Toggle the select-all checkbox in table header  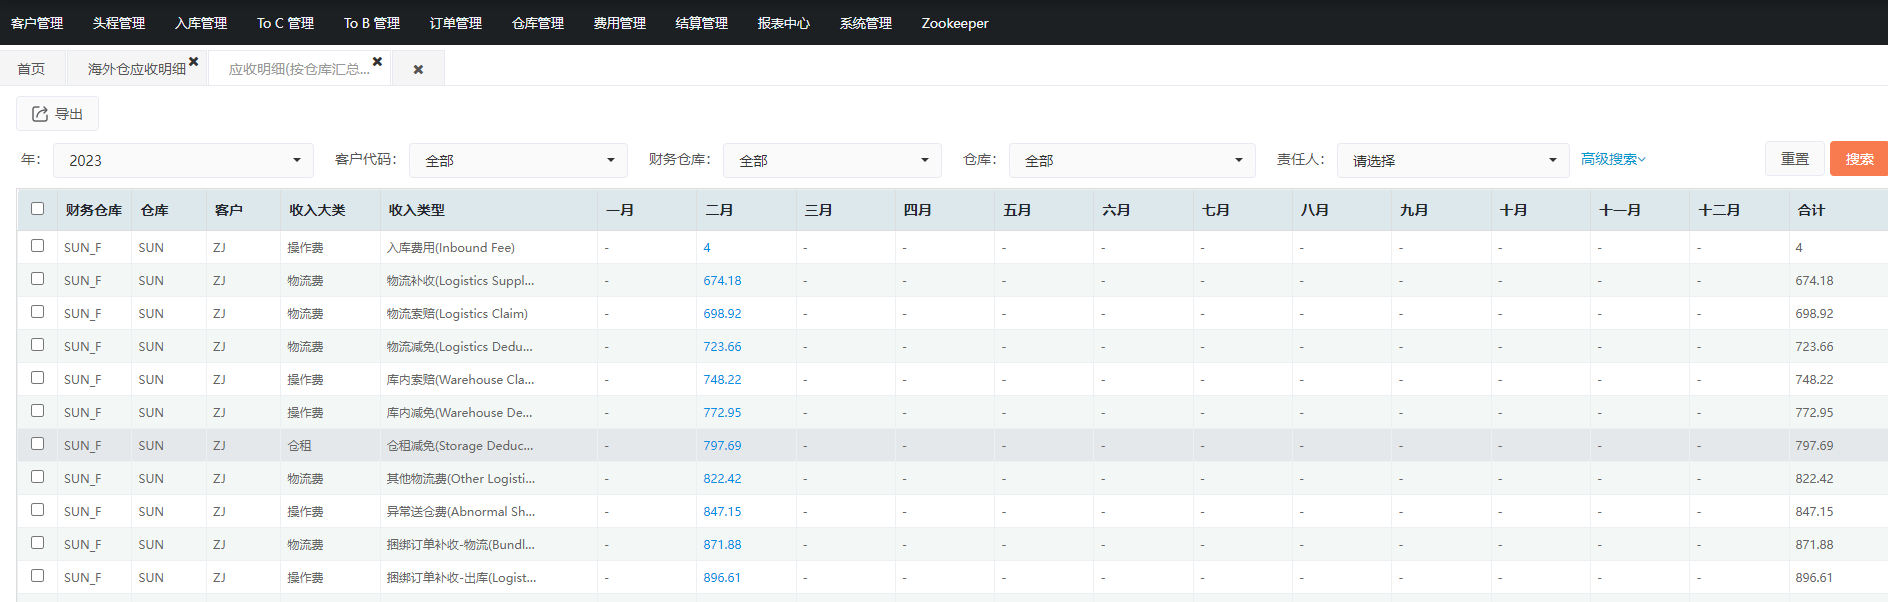coord(37,209)
